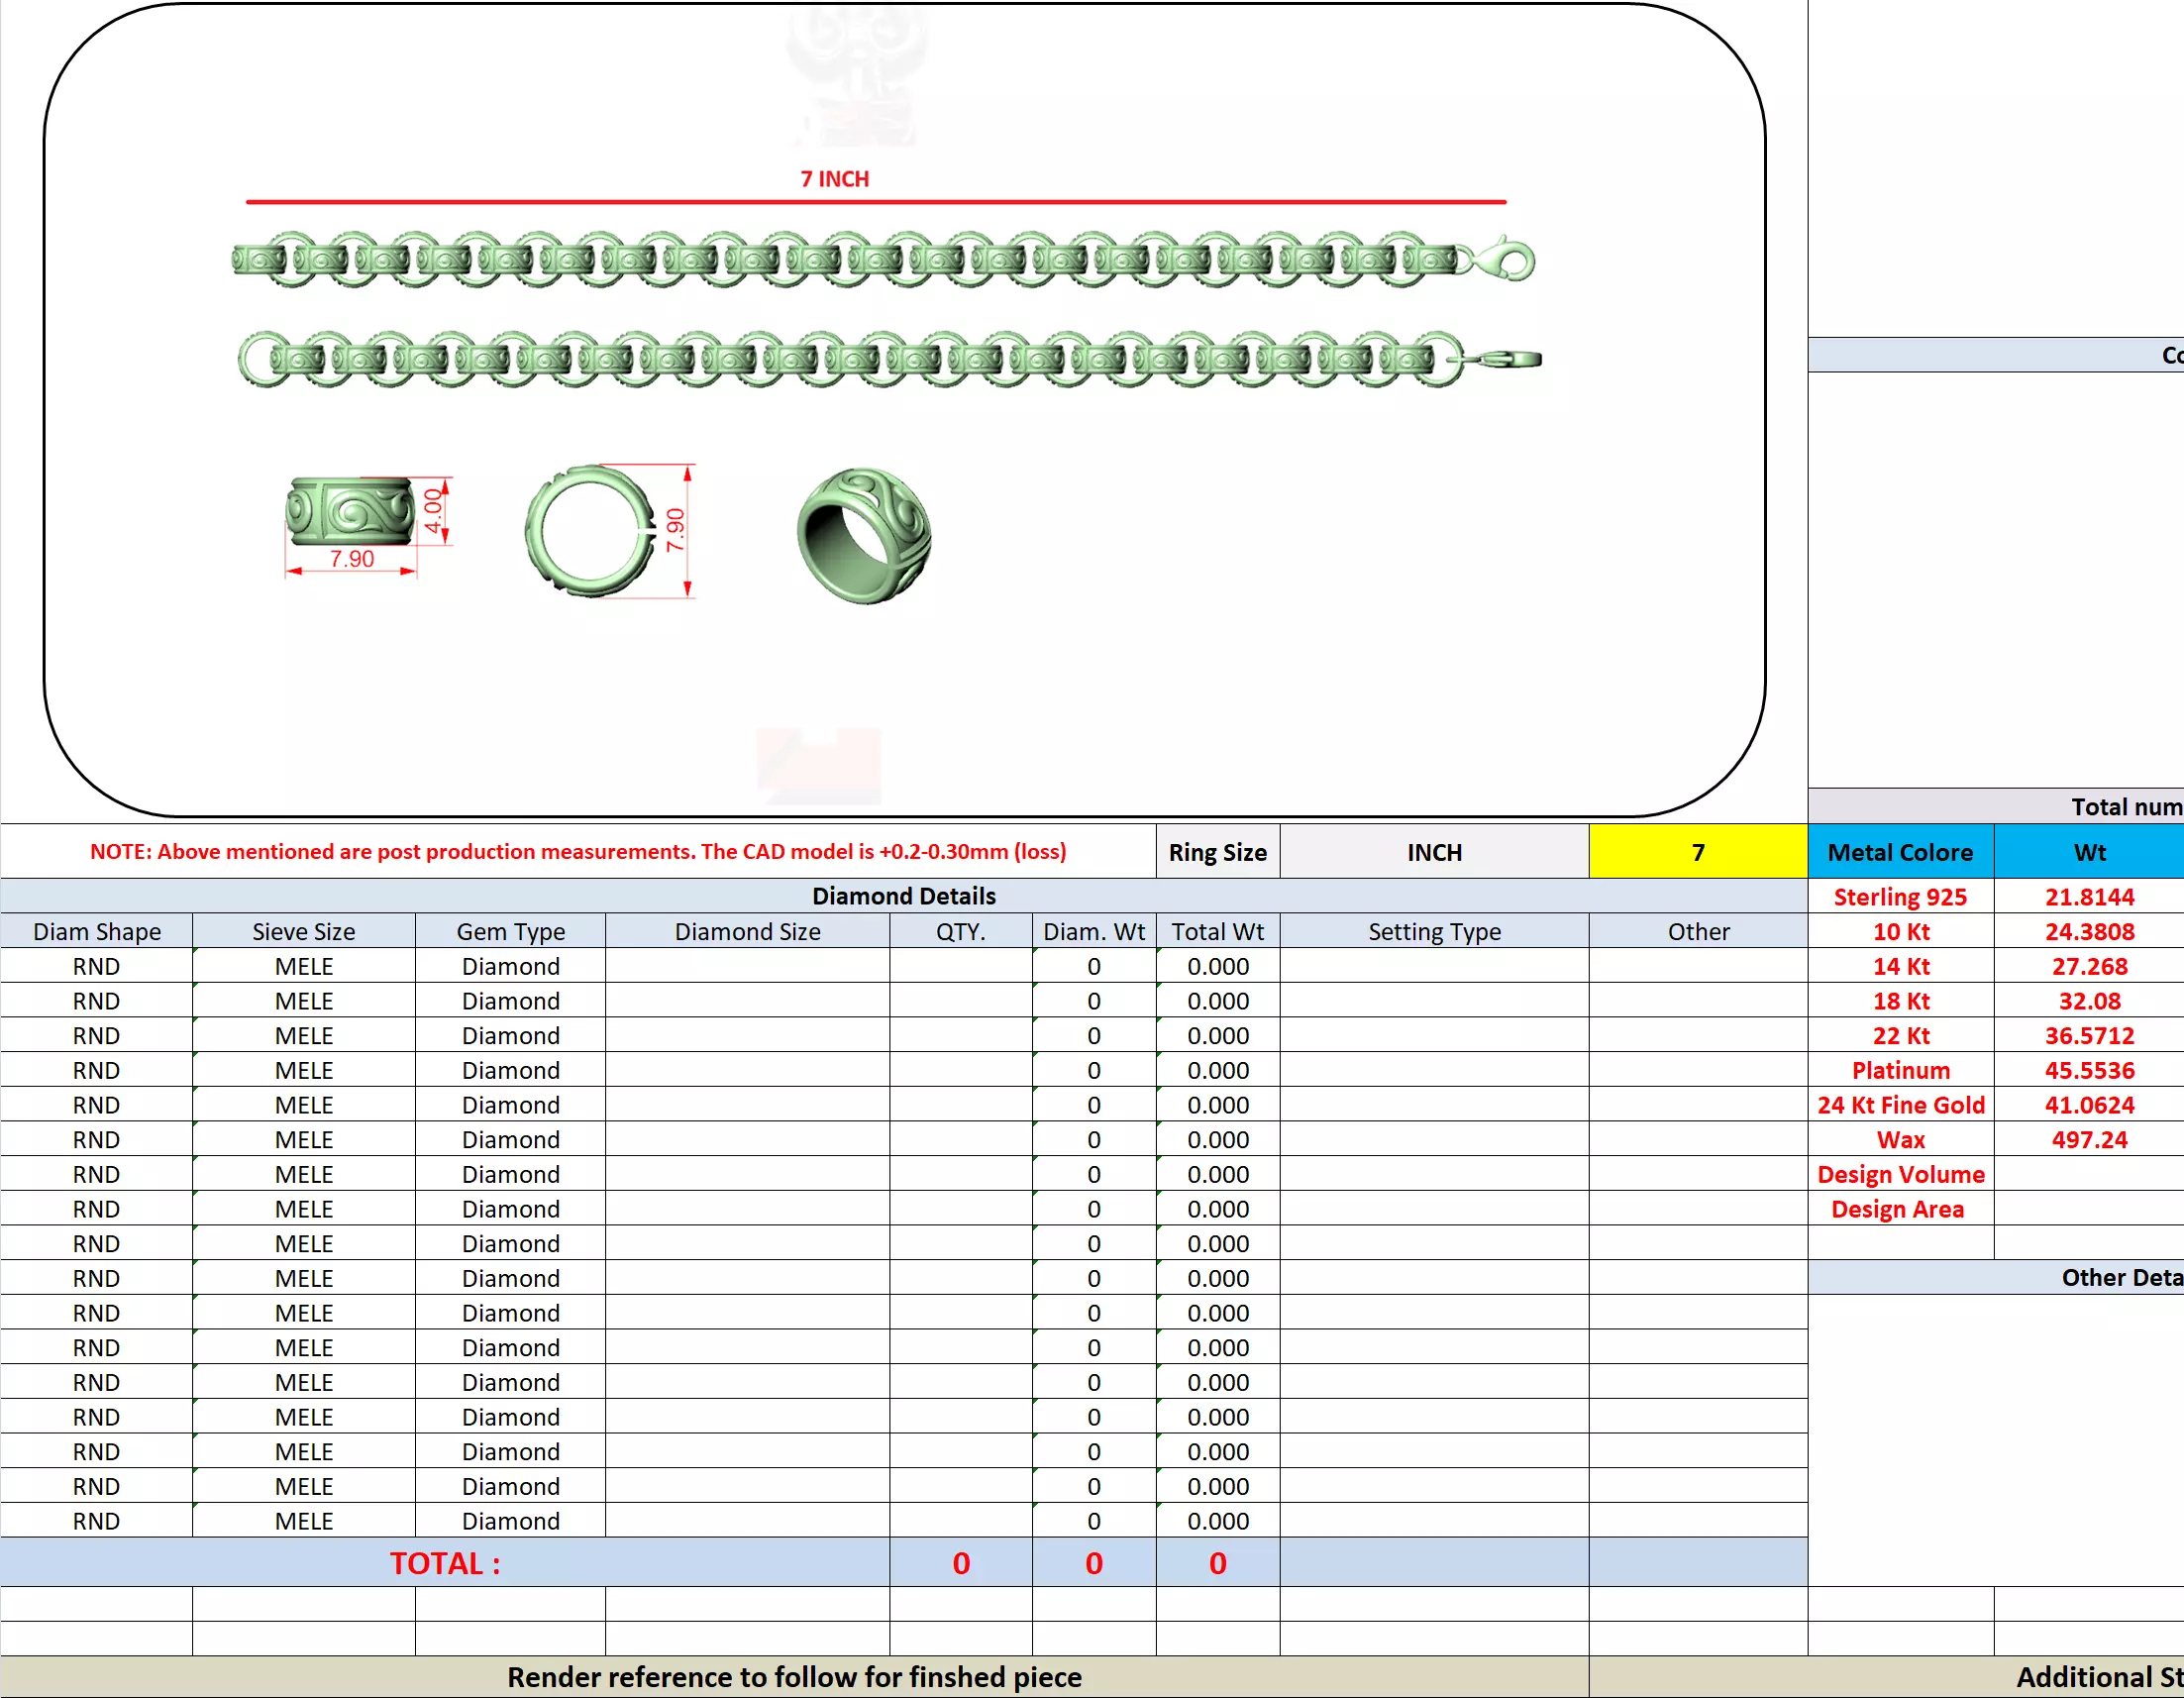Select the red post production NOTE text
This screenshot has width=2184, height=1698.
pos(578,851)
